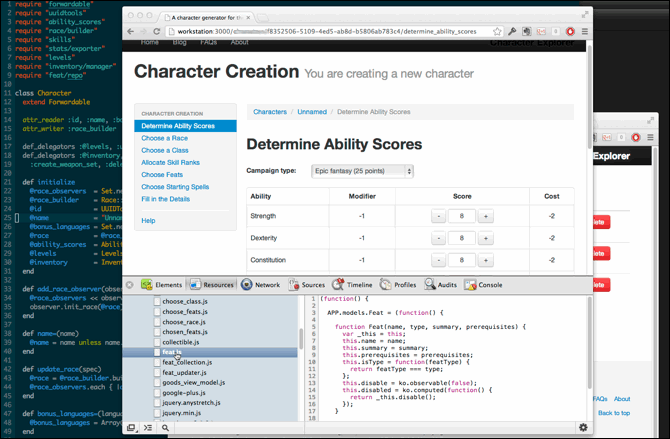Select Determine Ability Scores in sidebar
Image resolution: width=670 pixels, height=439 pixels.
tap(185, 126)
